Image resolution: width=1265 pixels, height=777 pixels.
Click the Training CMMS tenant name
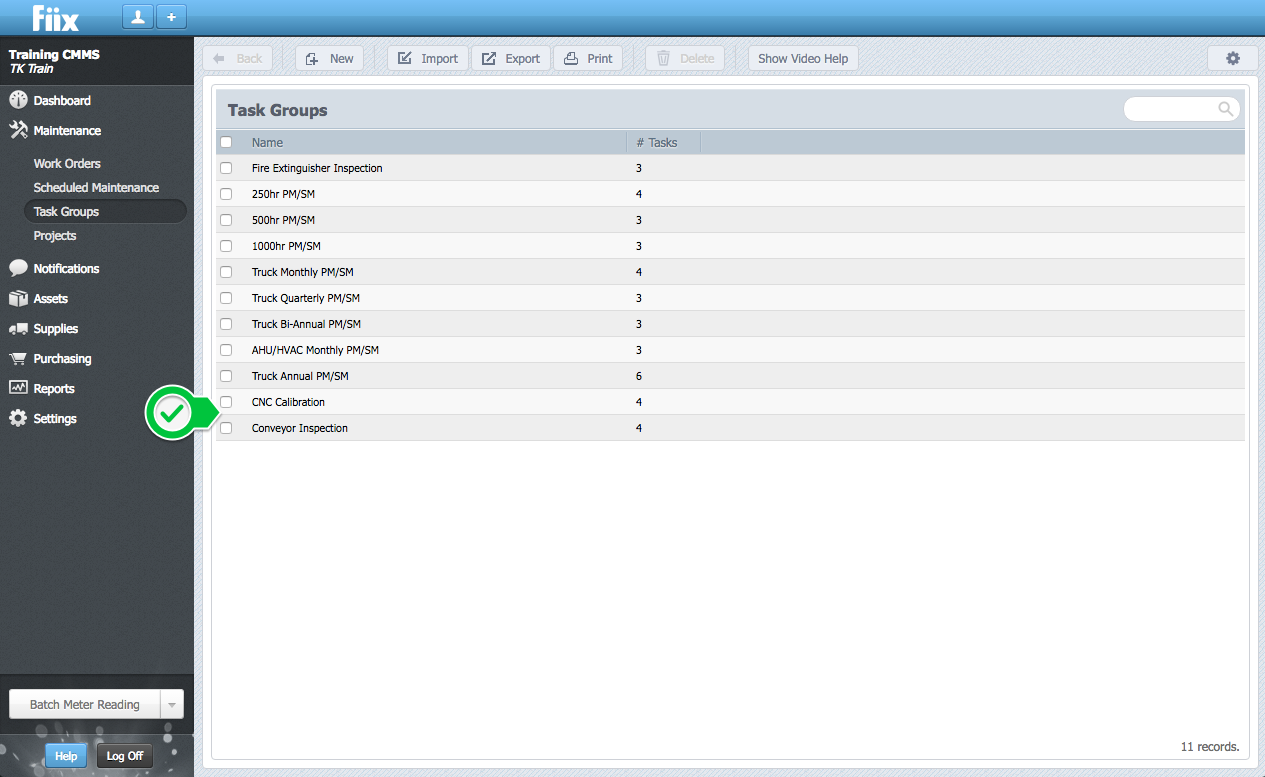54,55
